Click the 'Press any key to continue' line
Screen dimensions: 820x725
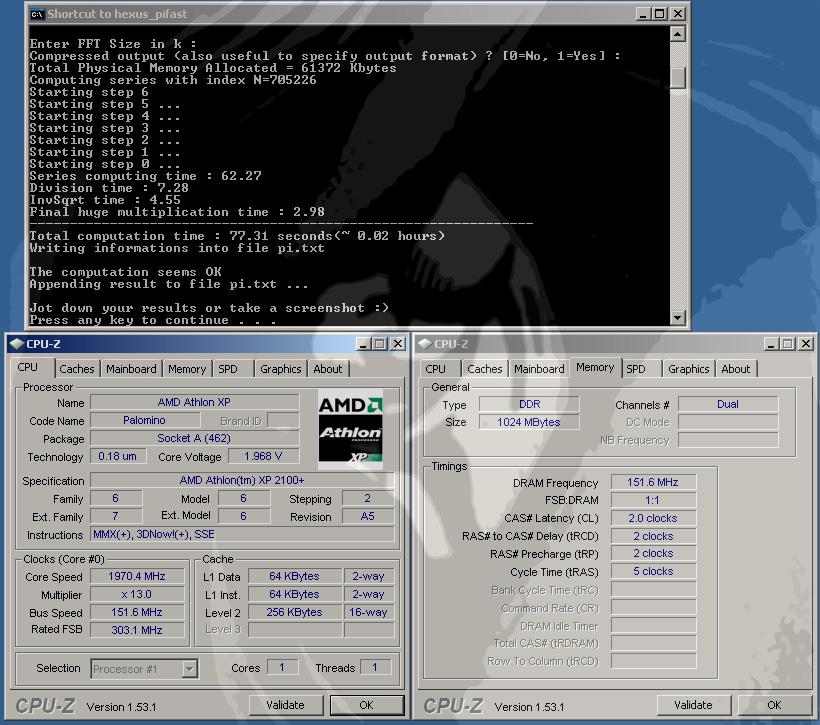[x=153, y=320]
